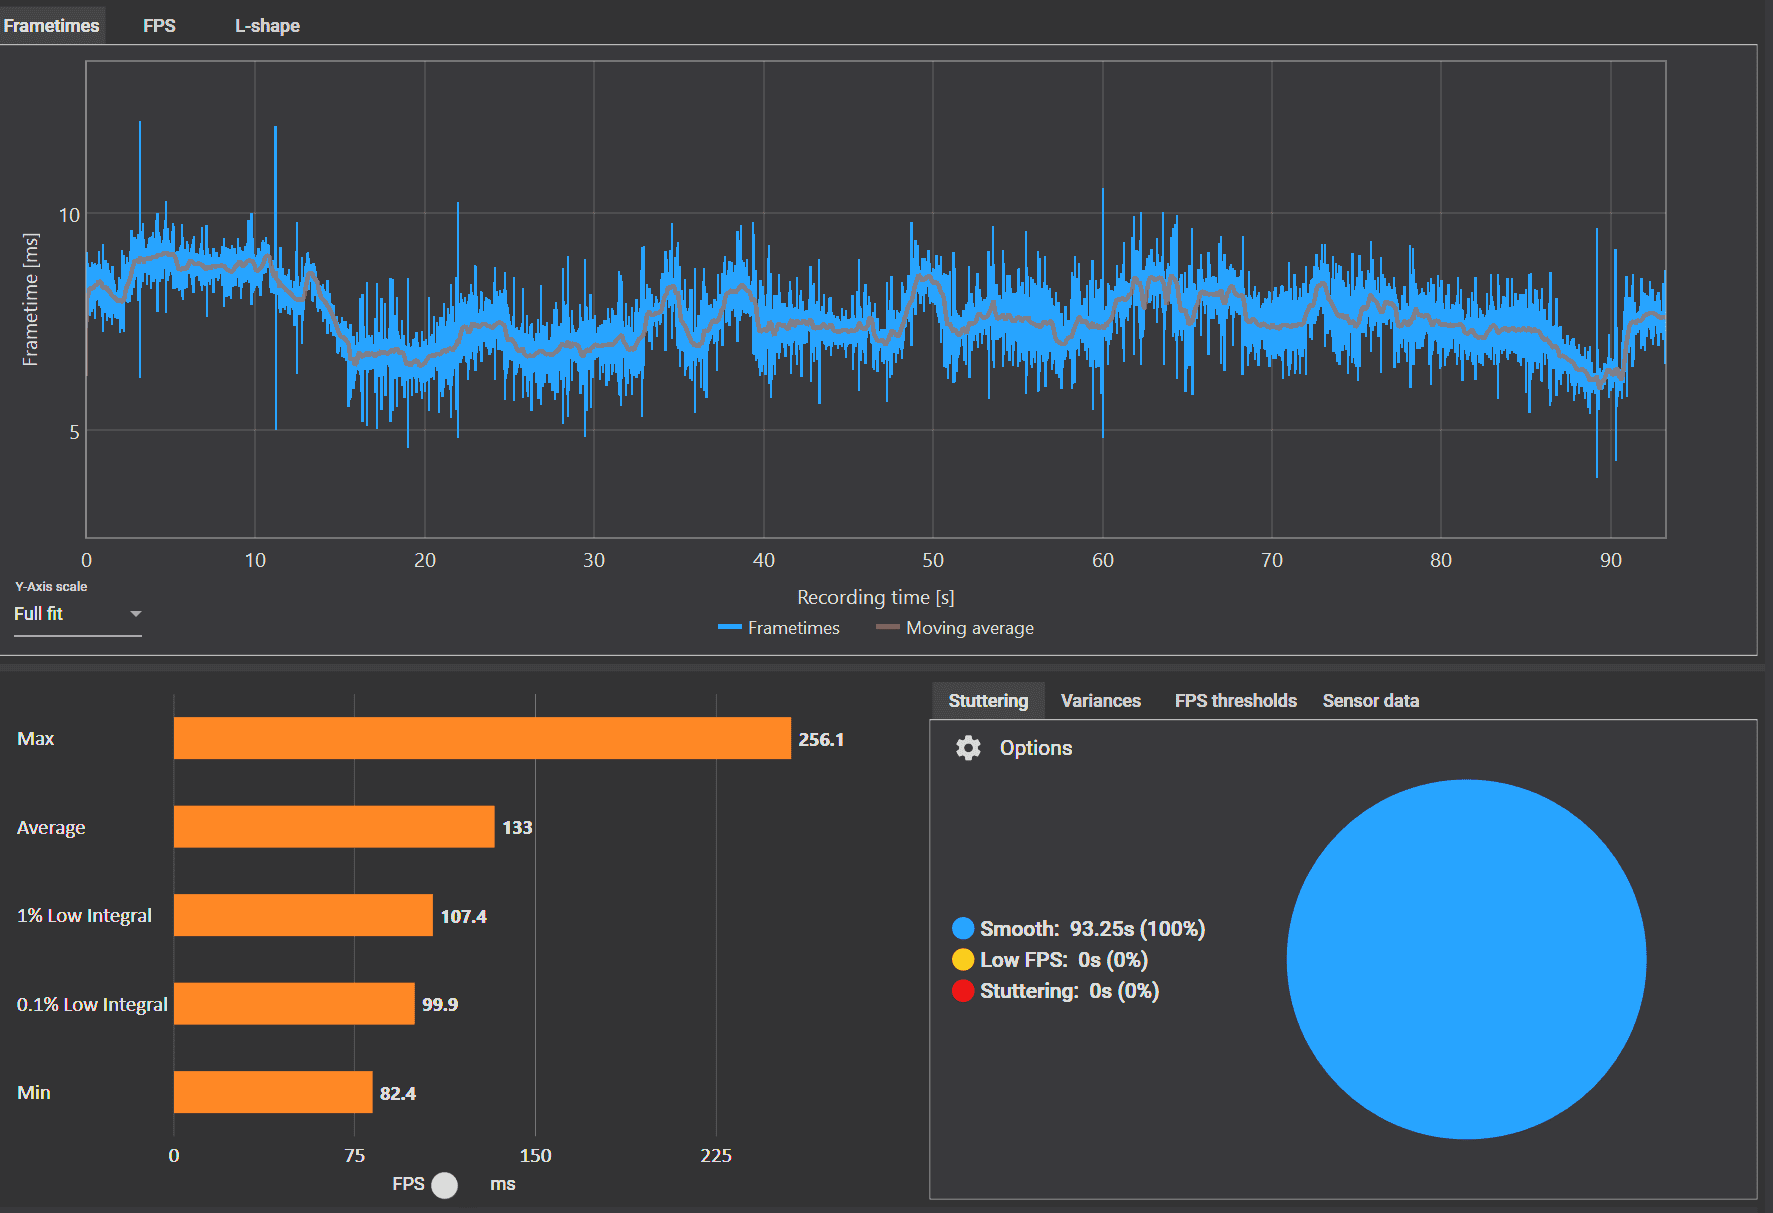This screenshot has width=1773, height=1213.
Task: Click the 'Smooth: 93.25s (100%)' text
Action: (x=1092, y=929)
